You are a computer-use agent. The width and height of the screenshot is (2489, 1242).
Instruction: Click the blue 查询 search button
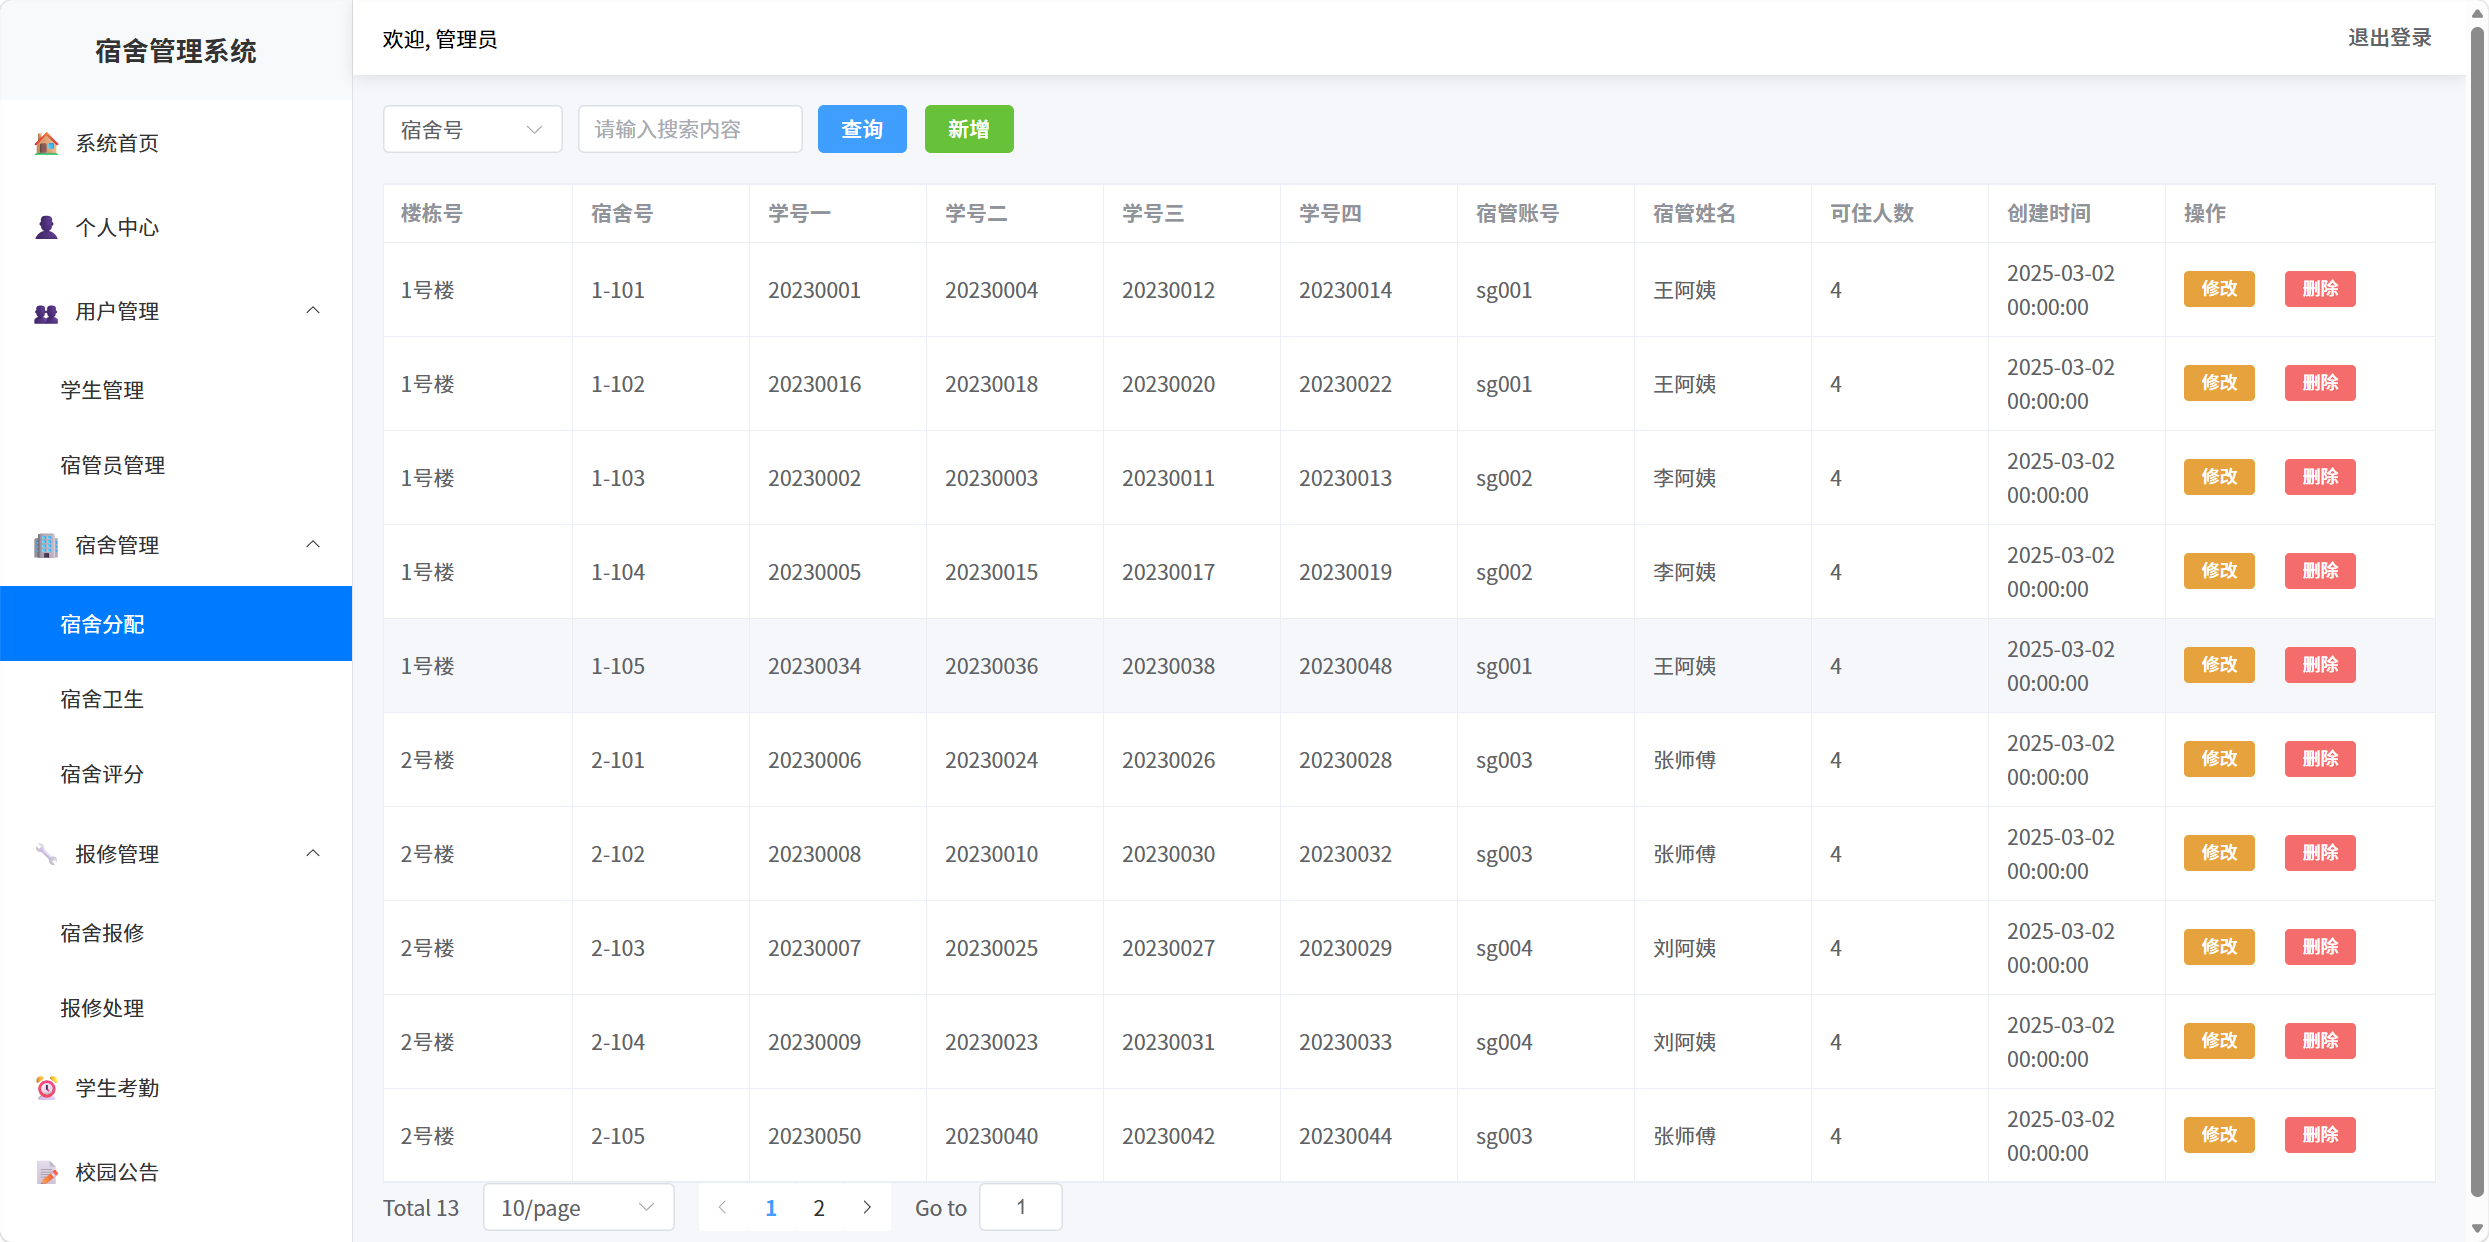click(x=861, y=128)
